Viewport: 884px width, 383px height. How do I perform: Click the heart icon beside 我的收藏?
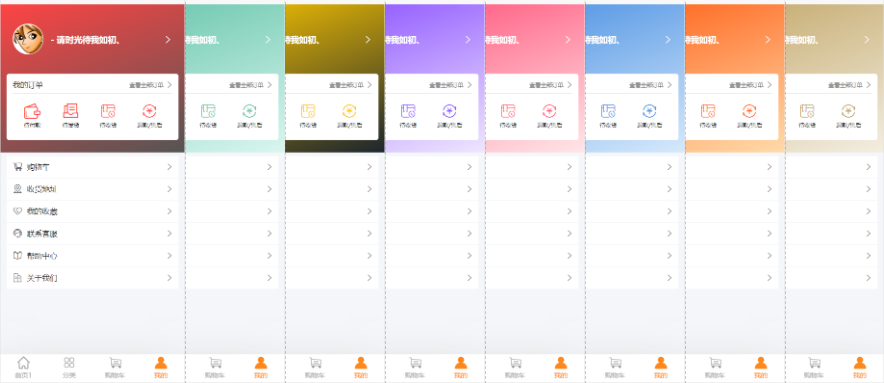point(17,211)
